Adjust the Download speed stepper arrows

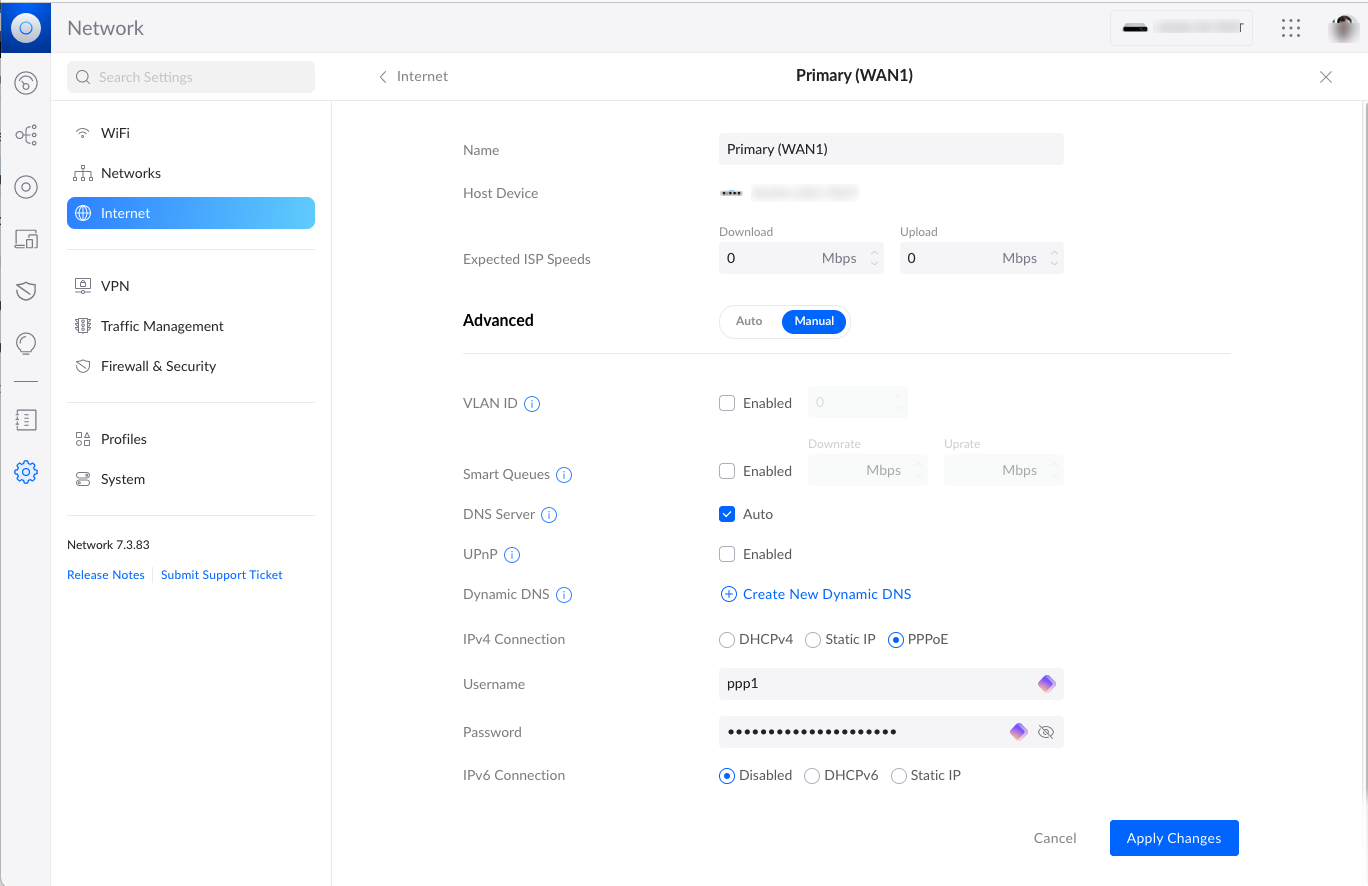point(874,258)
